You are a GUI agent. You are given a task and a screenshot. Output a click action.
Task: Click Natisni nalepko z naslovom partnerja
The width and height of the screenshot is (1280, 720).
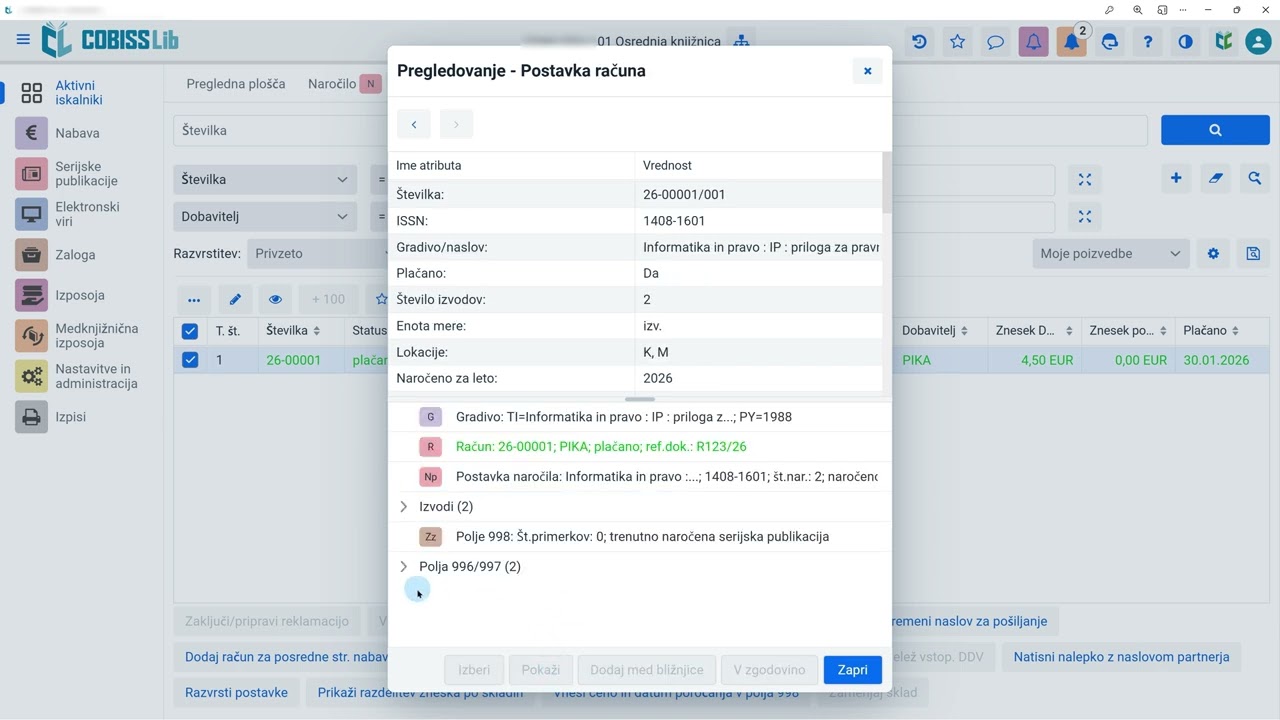point(1121,657)
